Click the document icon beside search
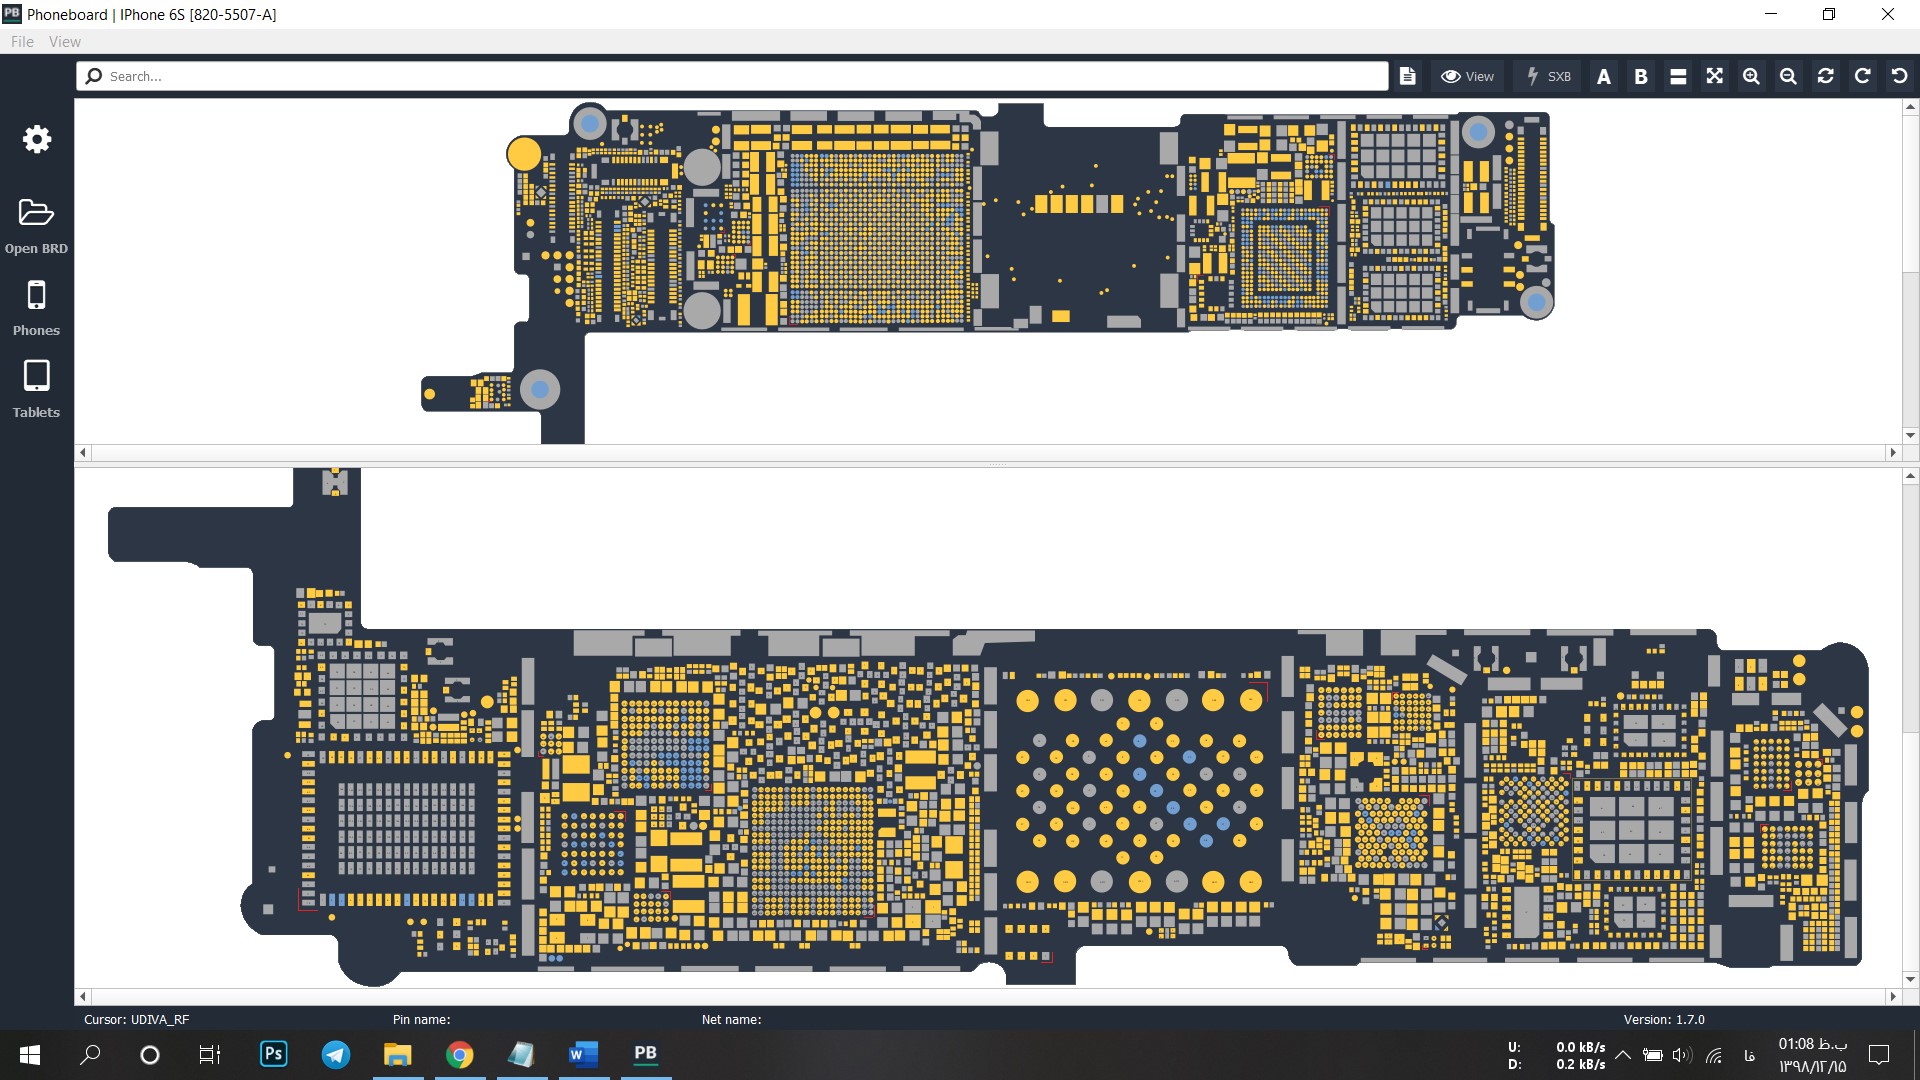Image resolution: width=1920 pixels, height=1080 pixels. point(1407,76)
